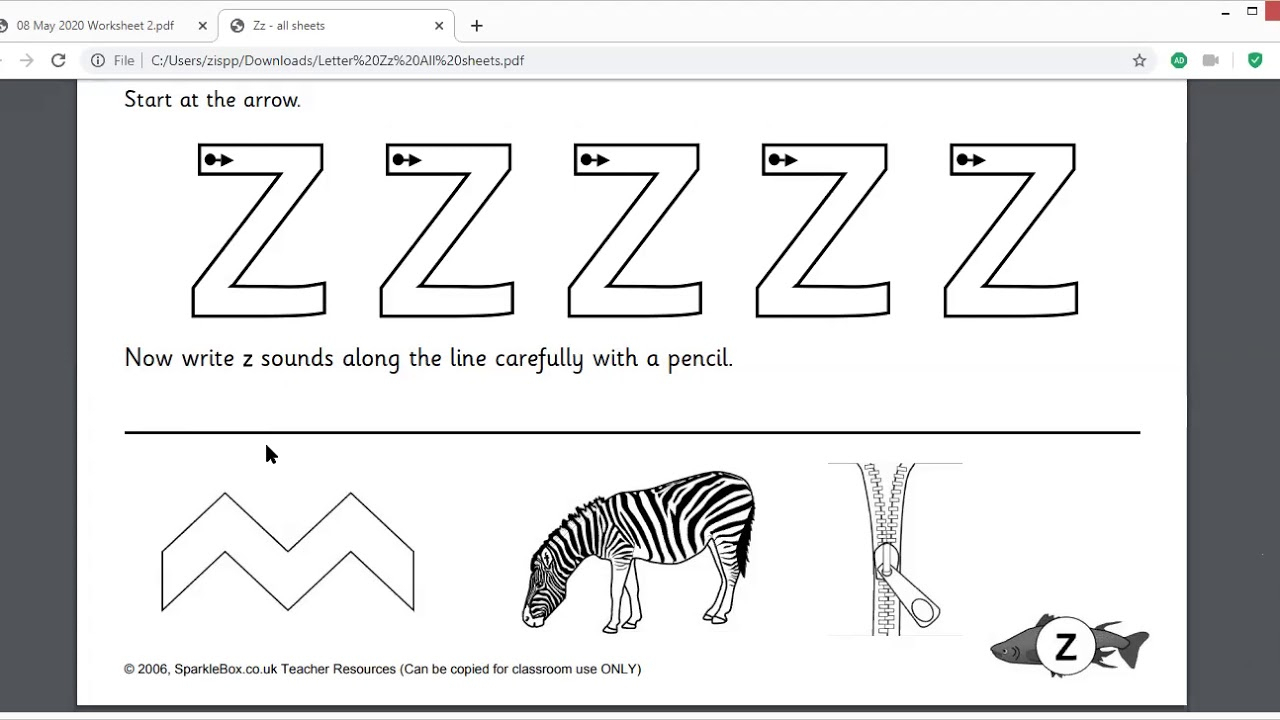The width and height of the screenshot is (1280, 720).
Task: Minimize the browser window
Action: click(1226, 12)
